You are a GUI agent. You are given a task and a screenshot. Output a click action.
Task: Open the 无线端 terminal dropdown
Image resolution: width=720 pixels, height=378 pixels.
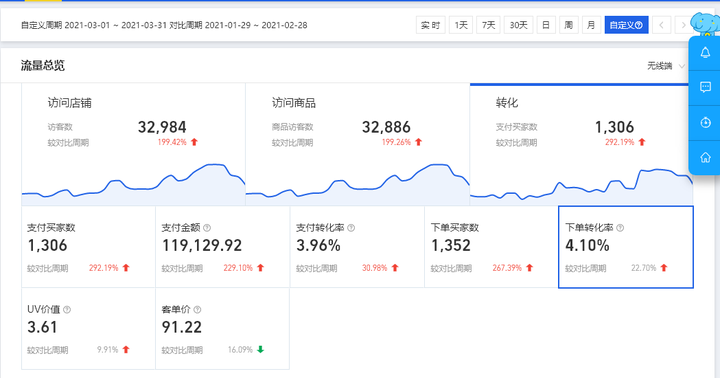[x=666, y=66]
